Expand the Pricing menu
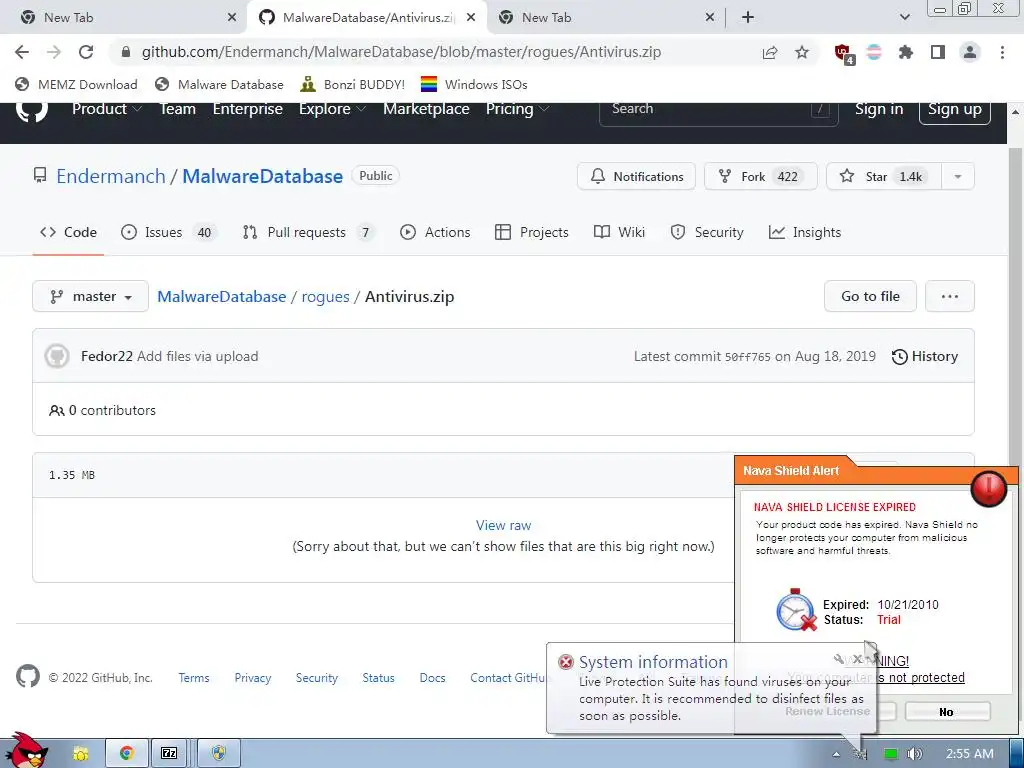The height and width of the screenshot is (768, 1024). [517, 109]
